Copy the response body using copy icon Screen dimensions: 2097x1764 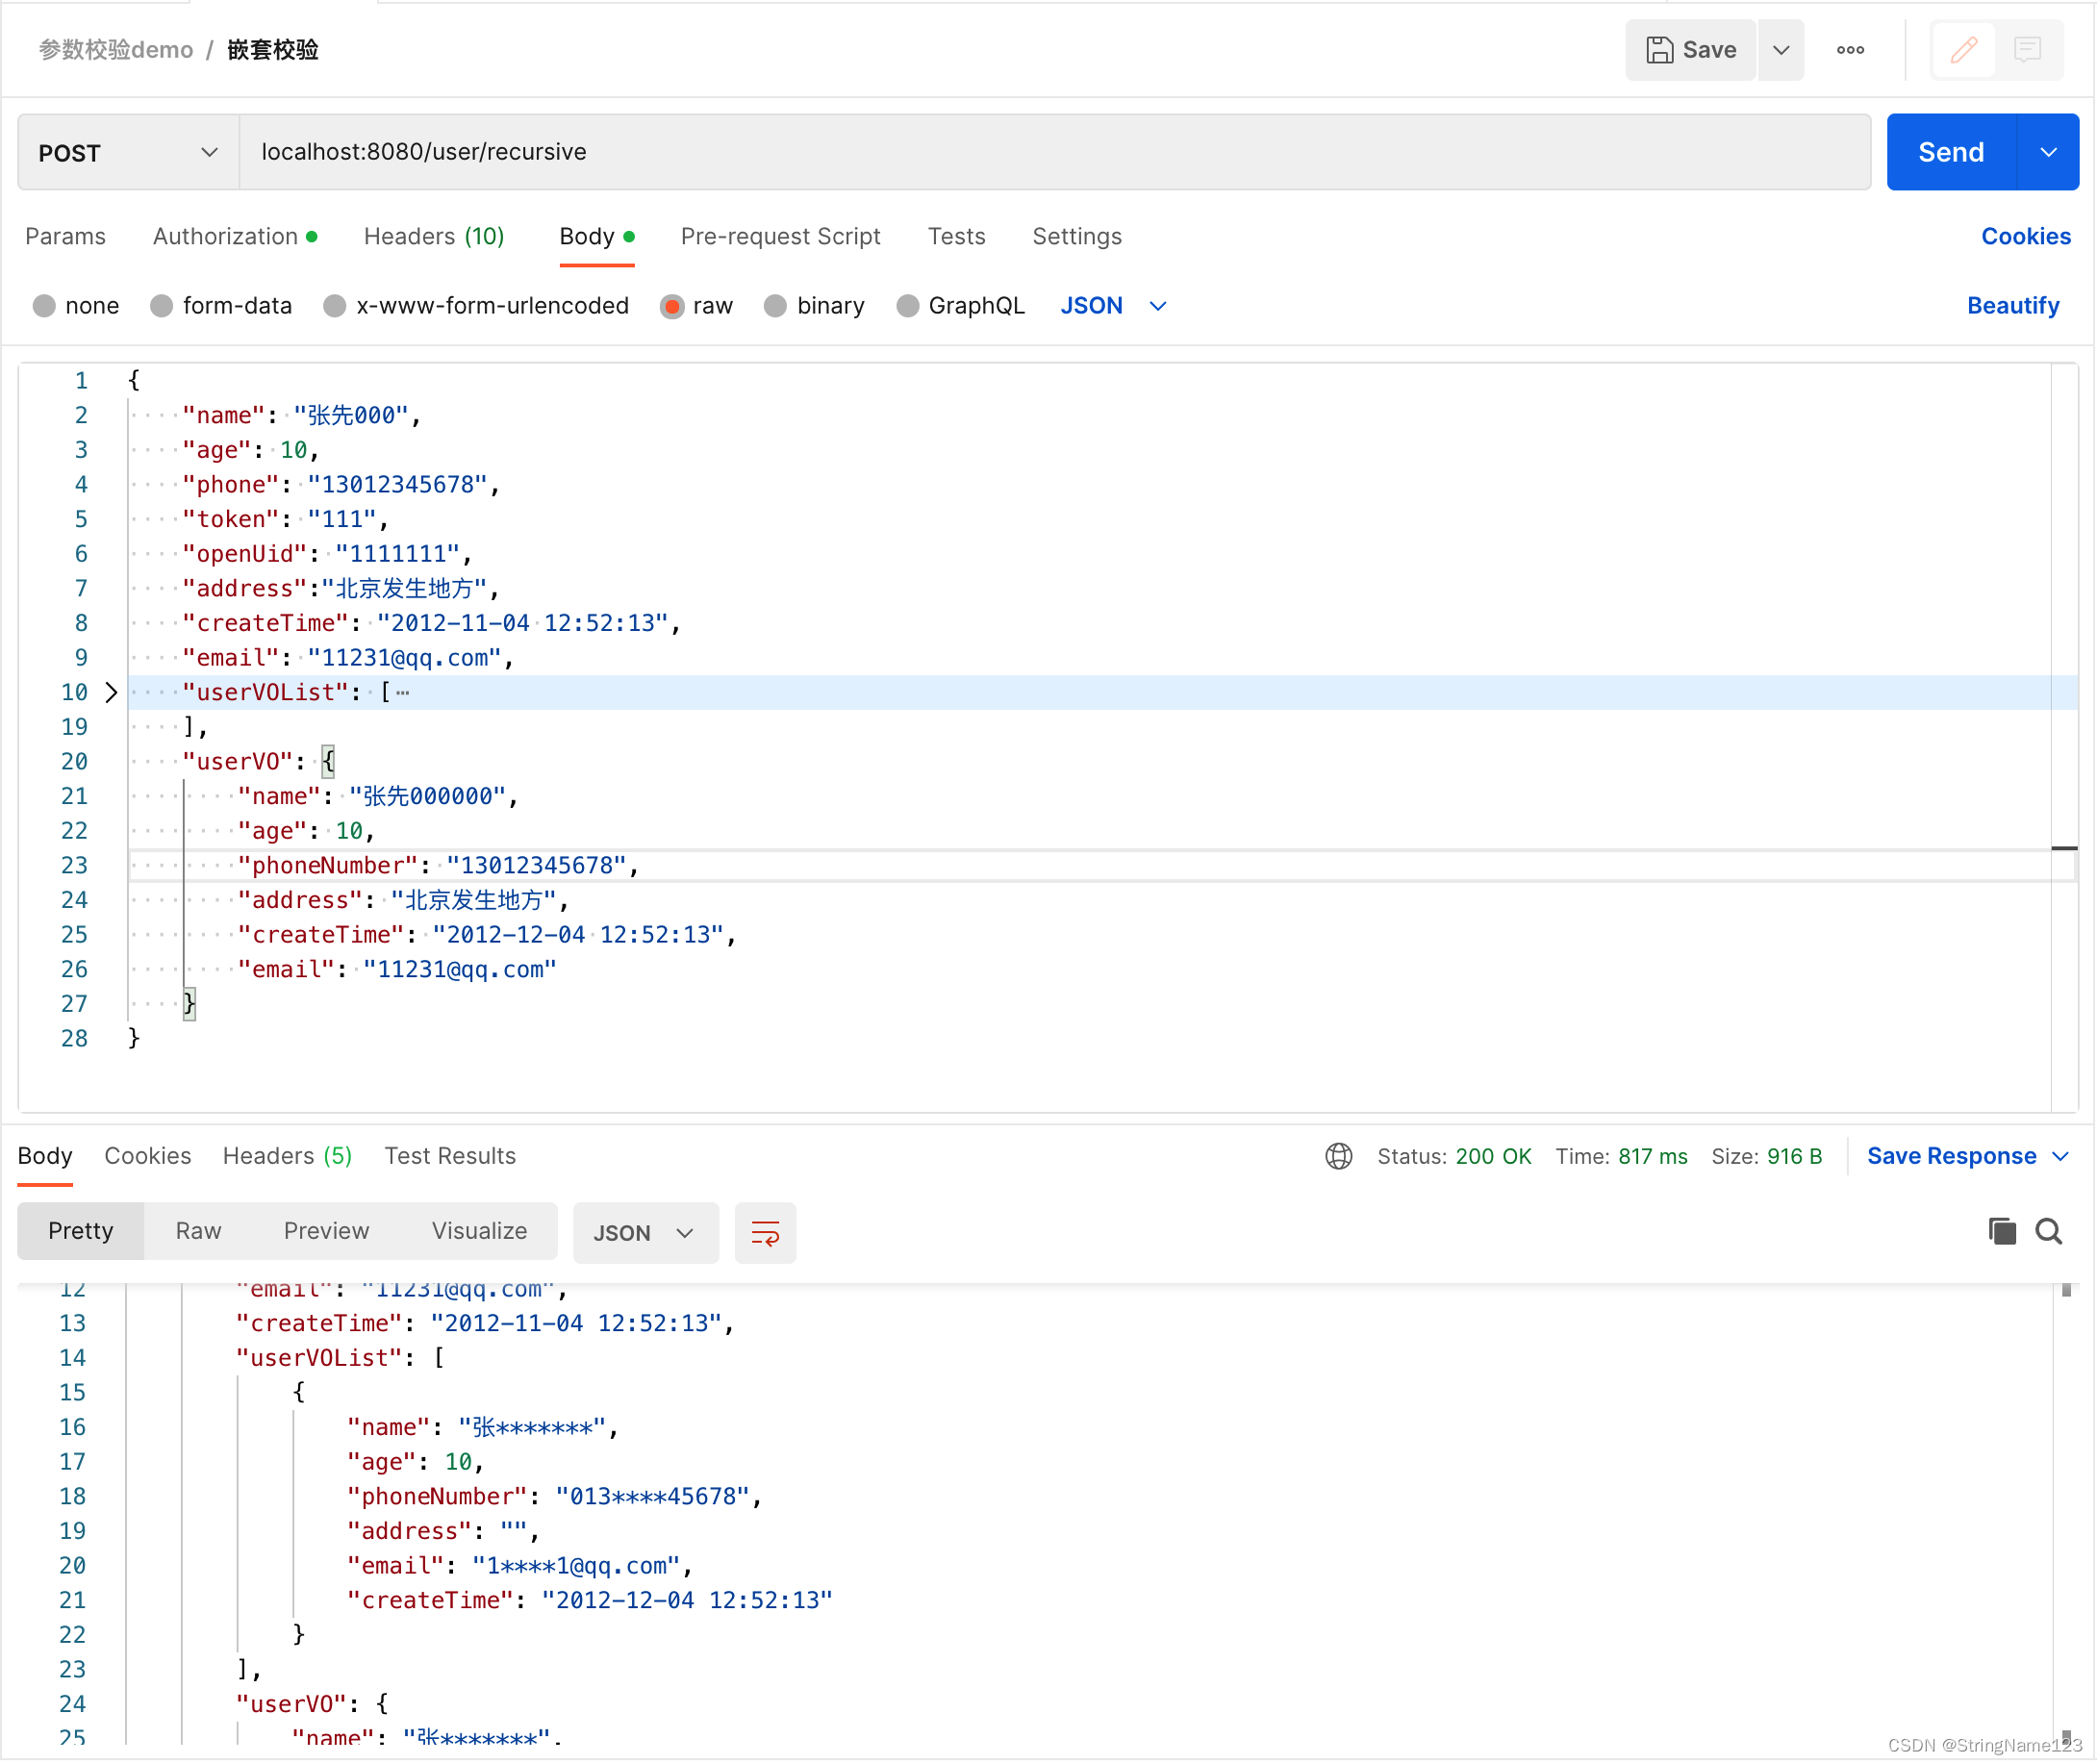click(2001, 1231)
